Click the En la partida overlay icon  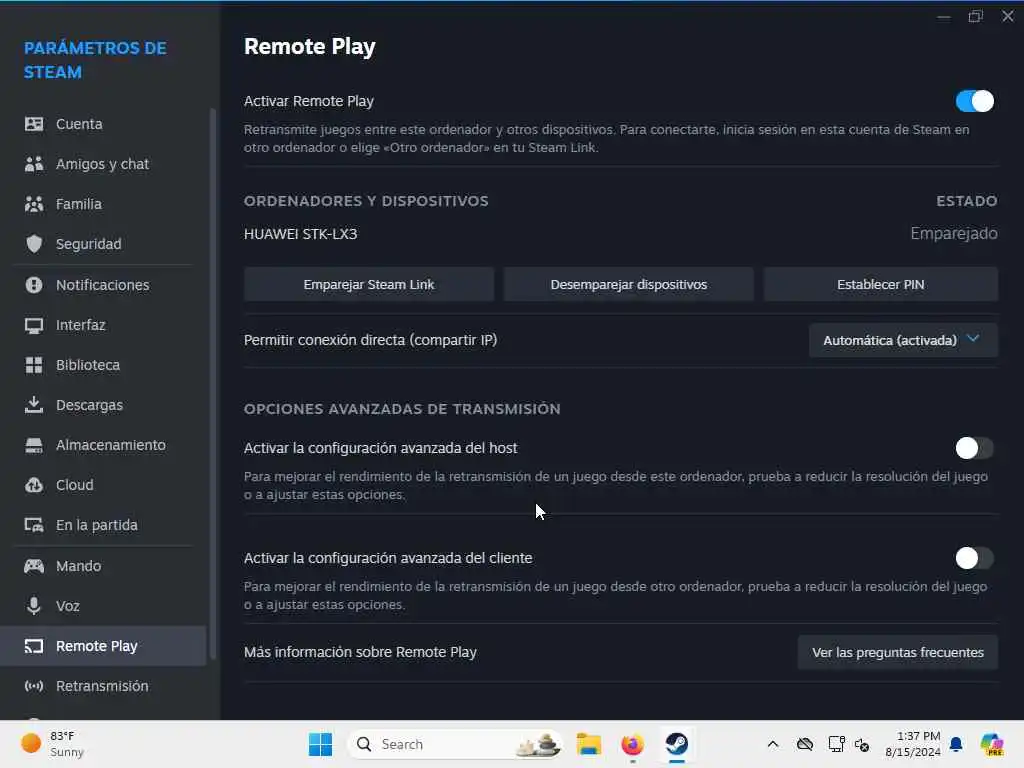[34, 525]
